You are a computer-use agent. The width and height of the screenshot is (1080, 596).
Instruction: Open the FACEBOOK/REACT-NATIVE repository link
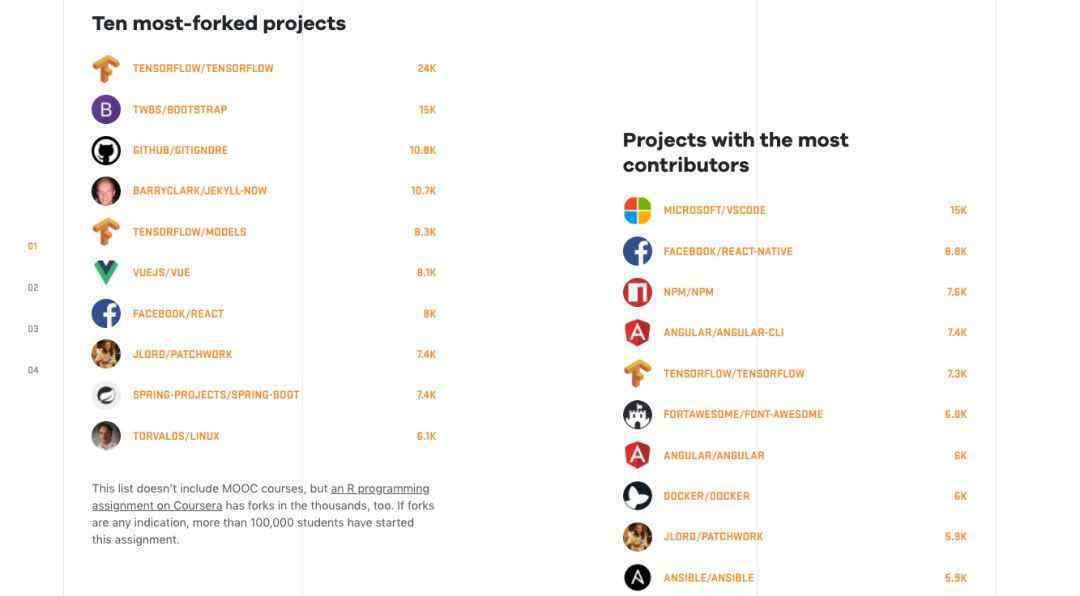728,251
